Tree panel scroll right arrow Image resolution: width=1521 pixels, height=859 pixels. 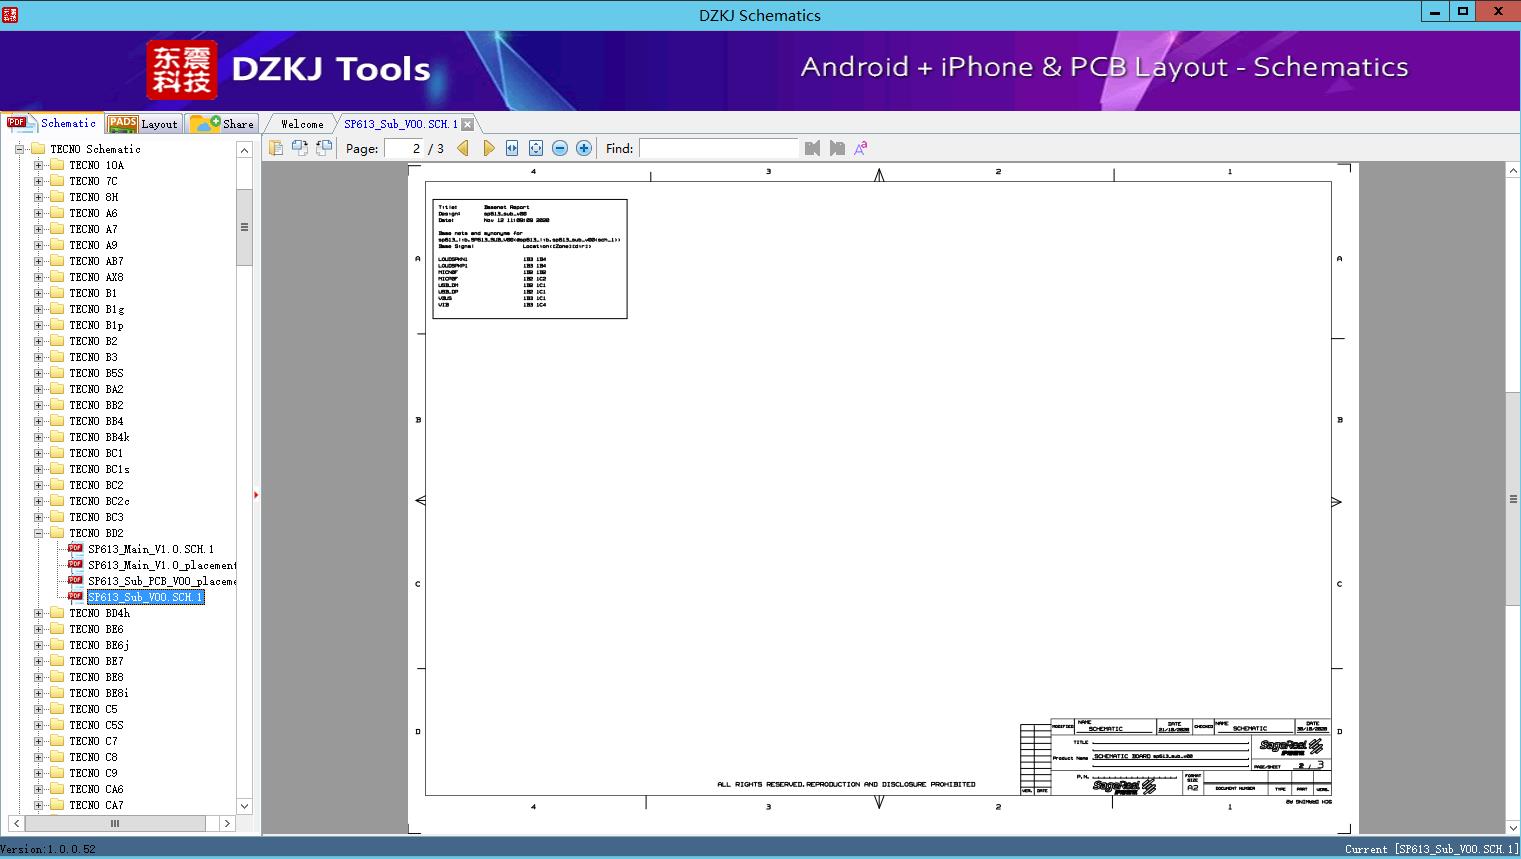coord(227,824)
